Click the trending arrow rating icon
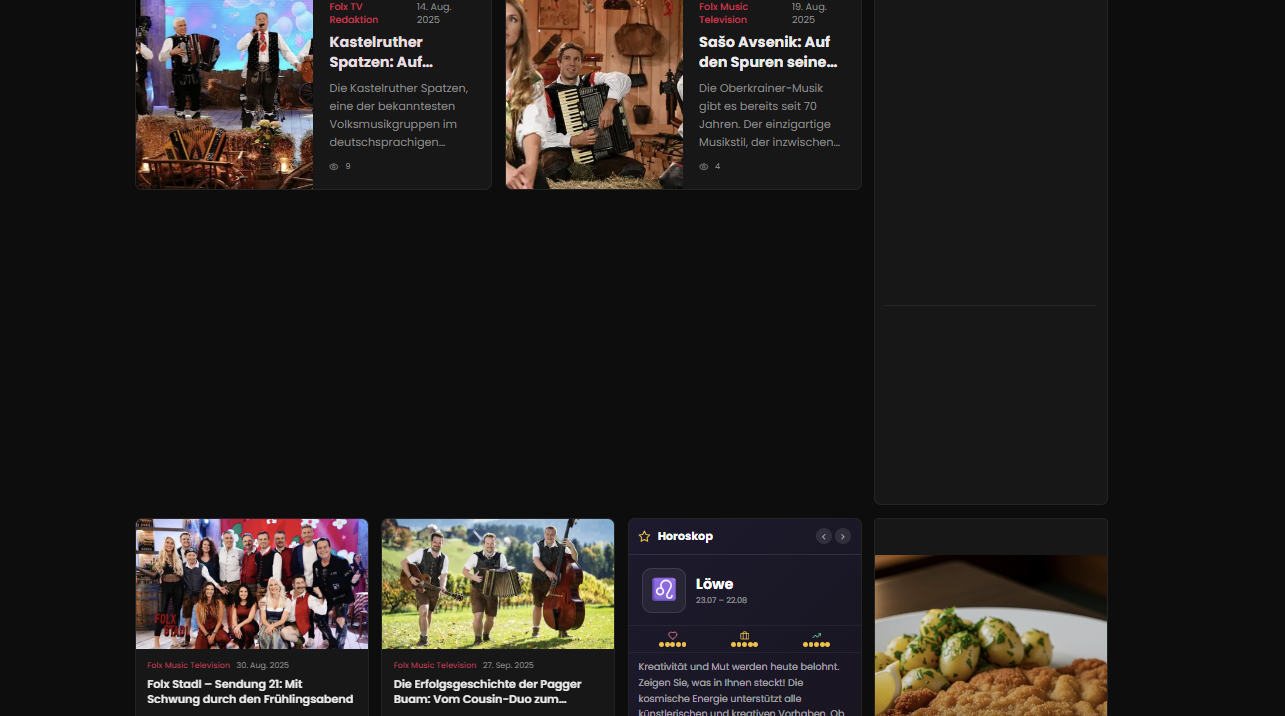 [x=816, y=635]
